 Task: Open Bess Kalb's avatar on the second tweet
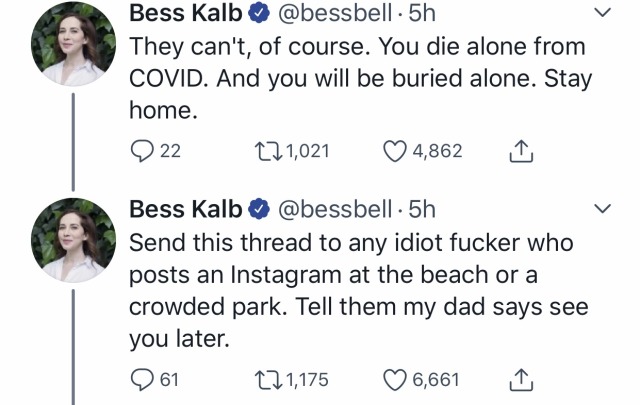click(73, 240)
